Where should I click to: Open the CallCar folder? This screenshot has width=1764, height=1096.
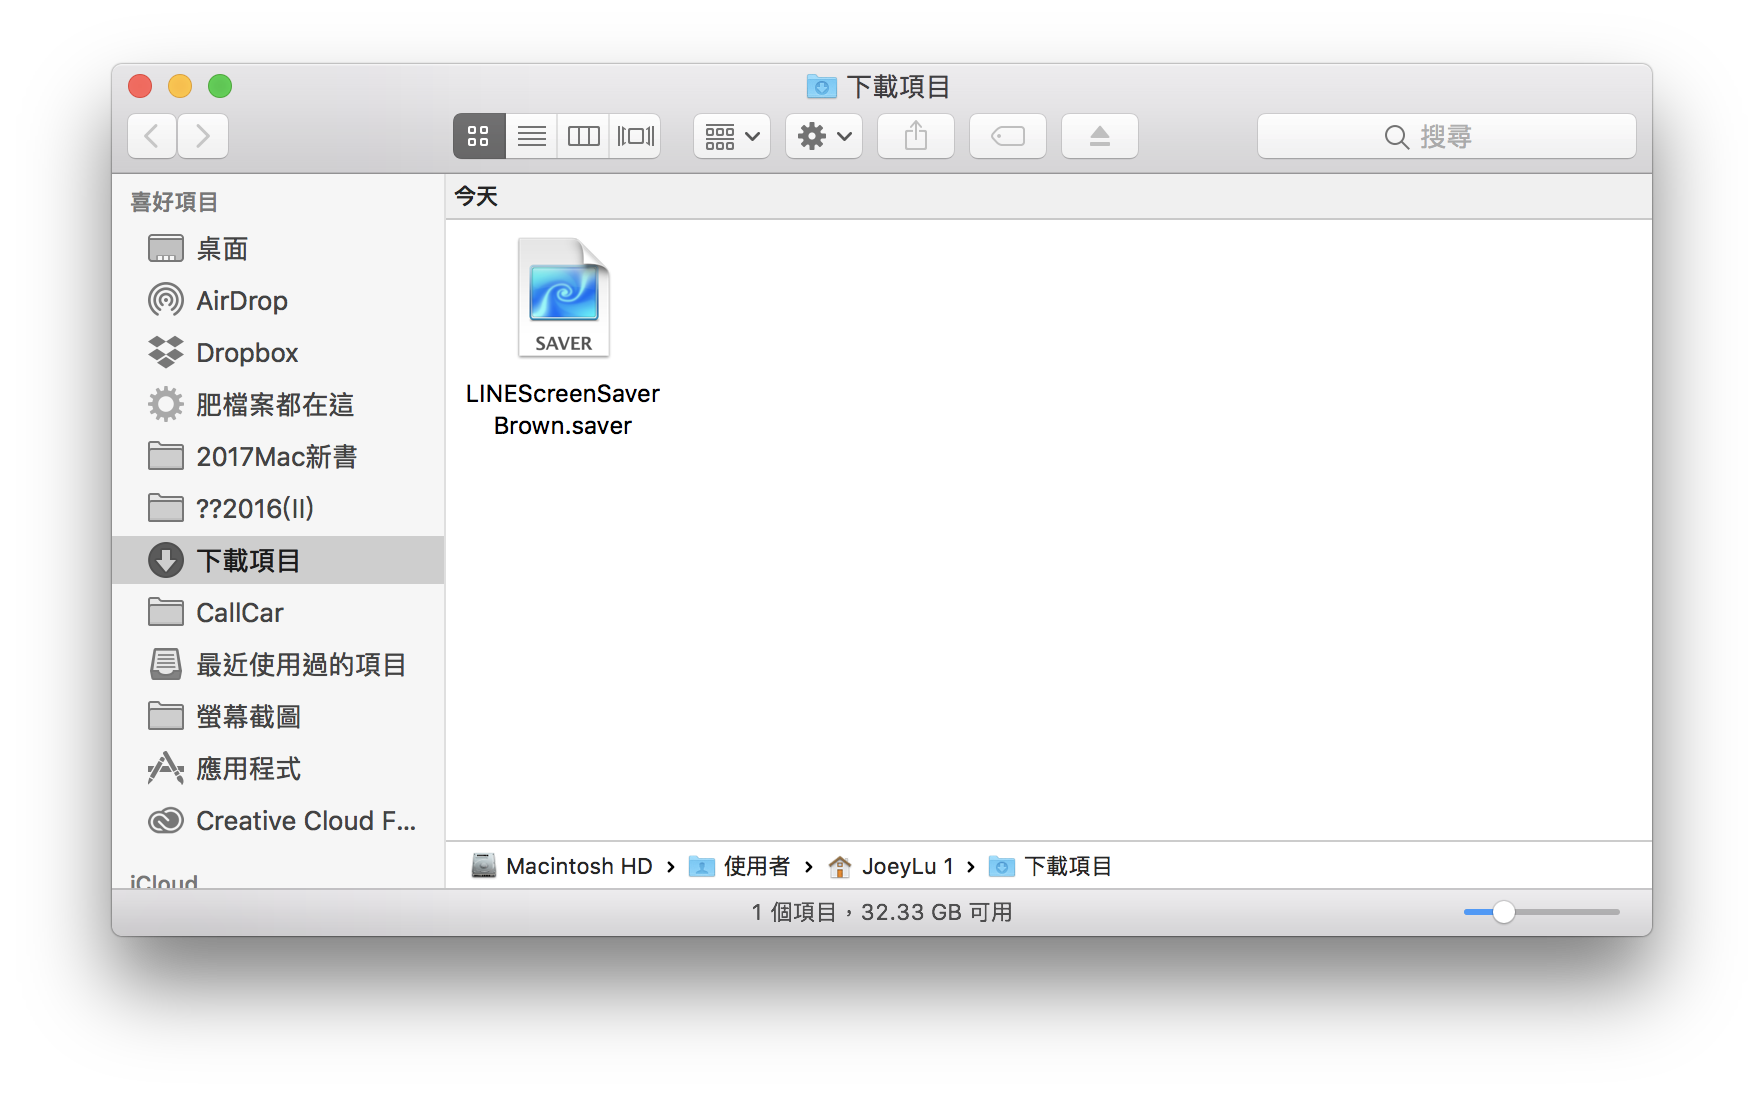[278, 613]
